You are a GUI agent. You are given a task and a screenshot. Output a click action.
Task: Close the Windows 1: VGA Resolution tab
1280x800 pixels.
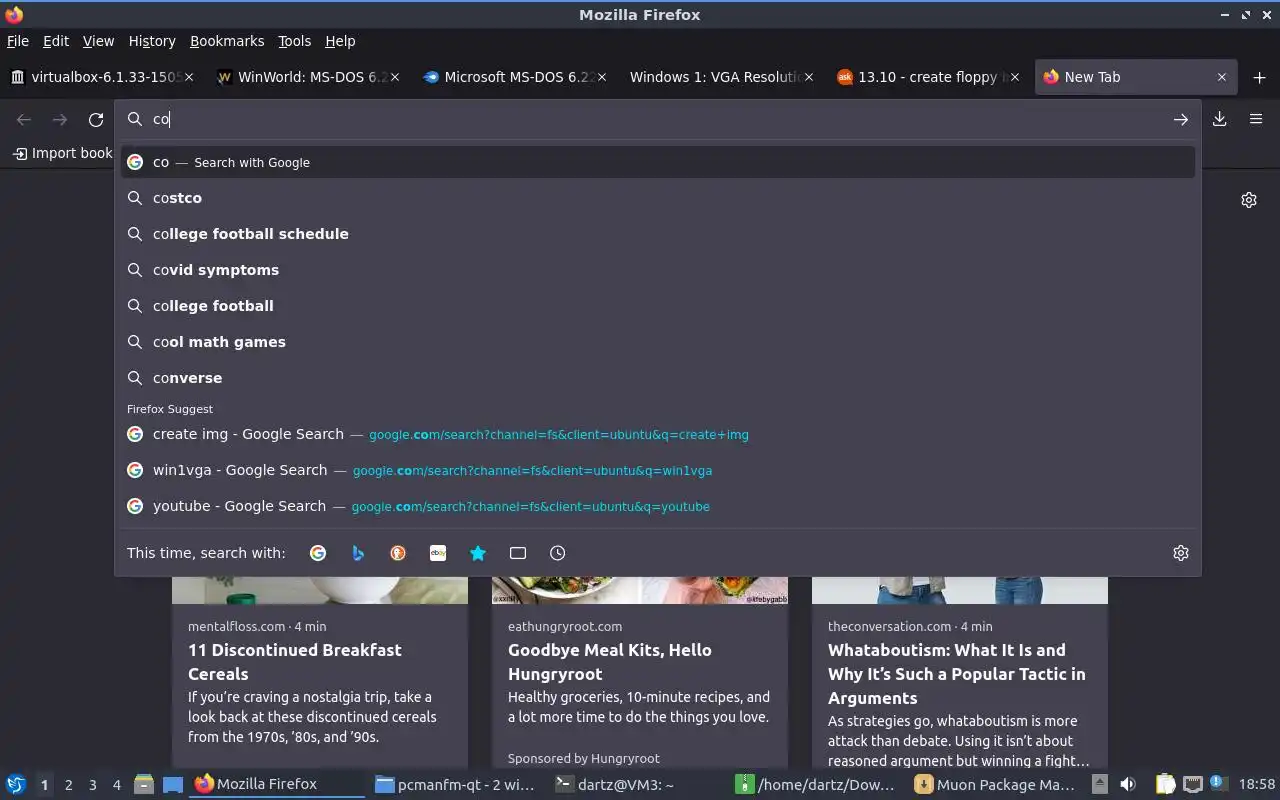809,77
